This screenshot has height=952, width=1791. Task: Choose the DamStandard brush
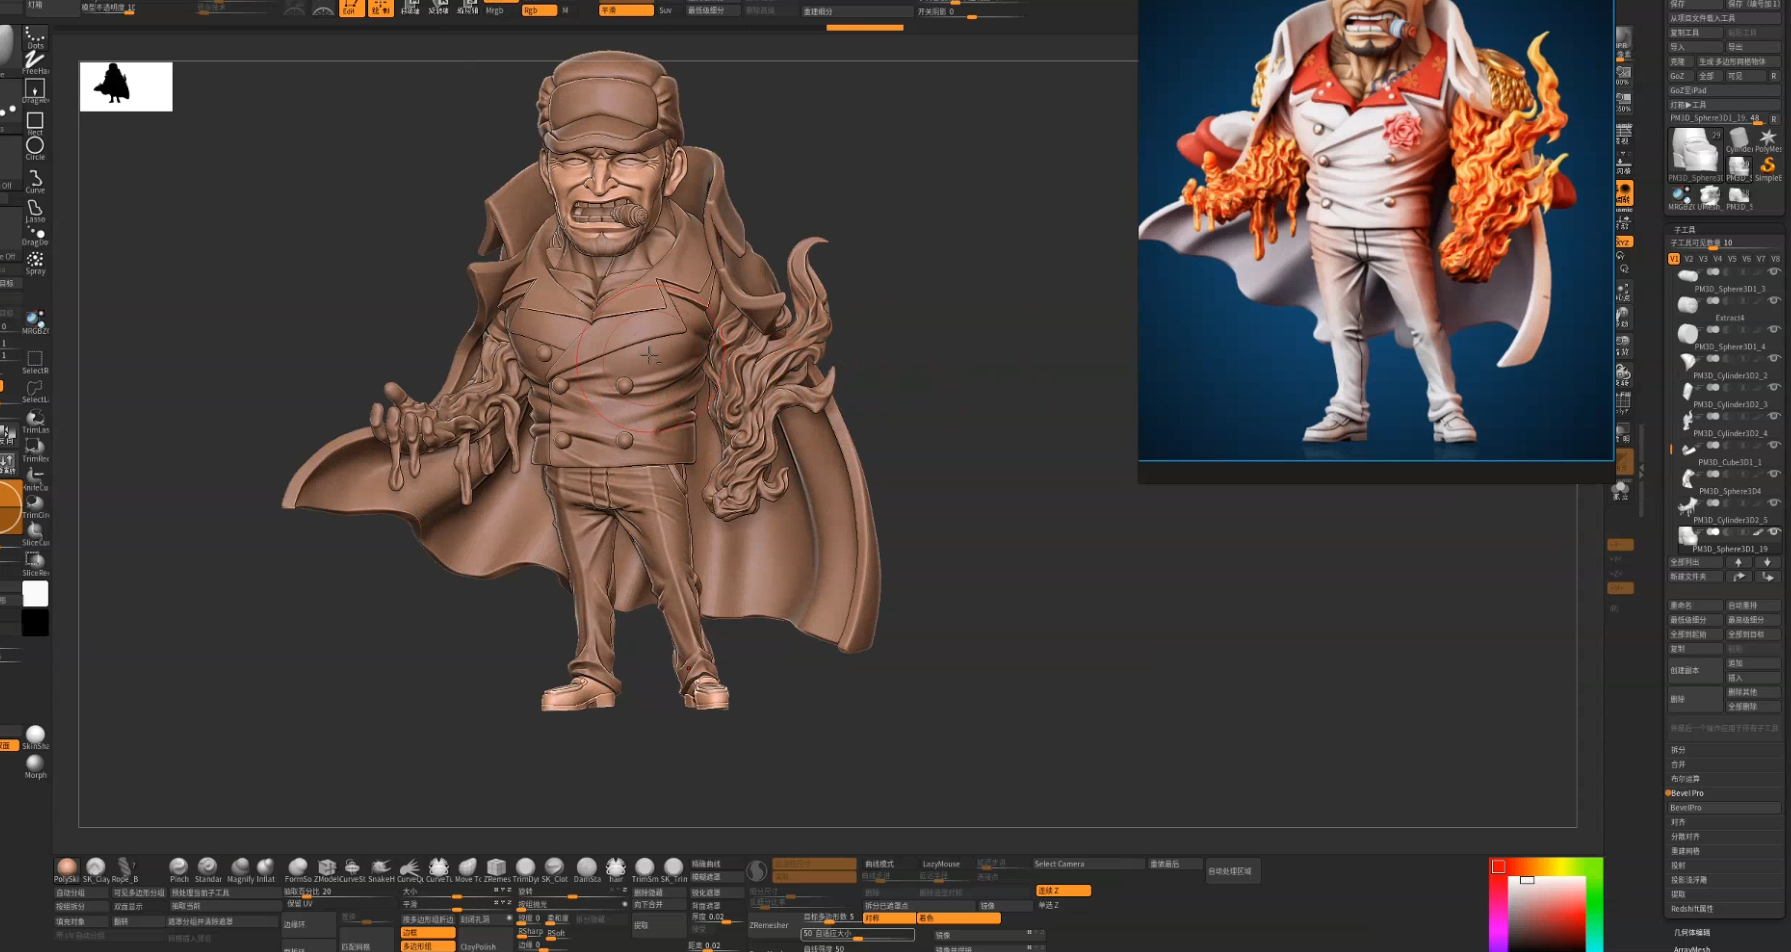pyautogui.click(x=587, y=869)
